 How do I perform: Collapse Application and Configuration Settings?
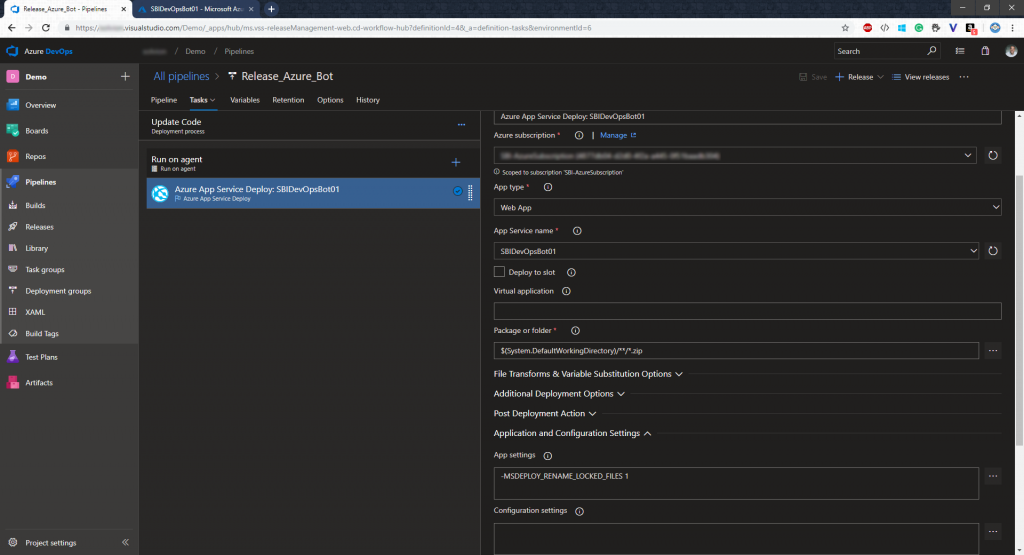572,433
